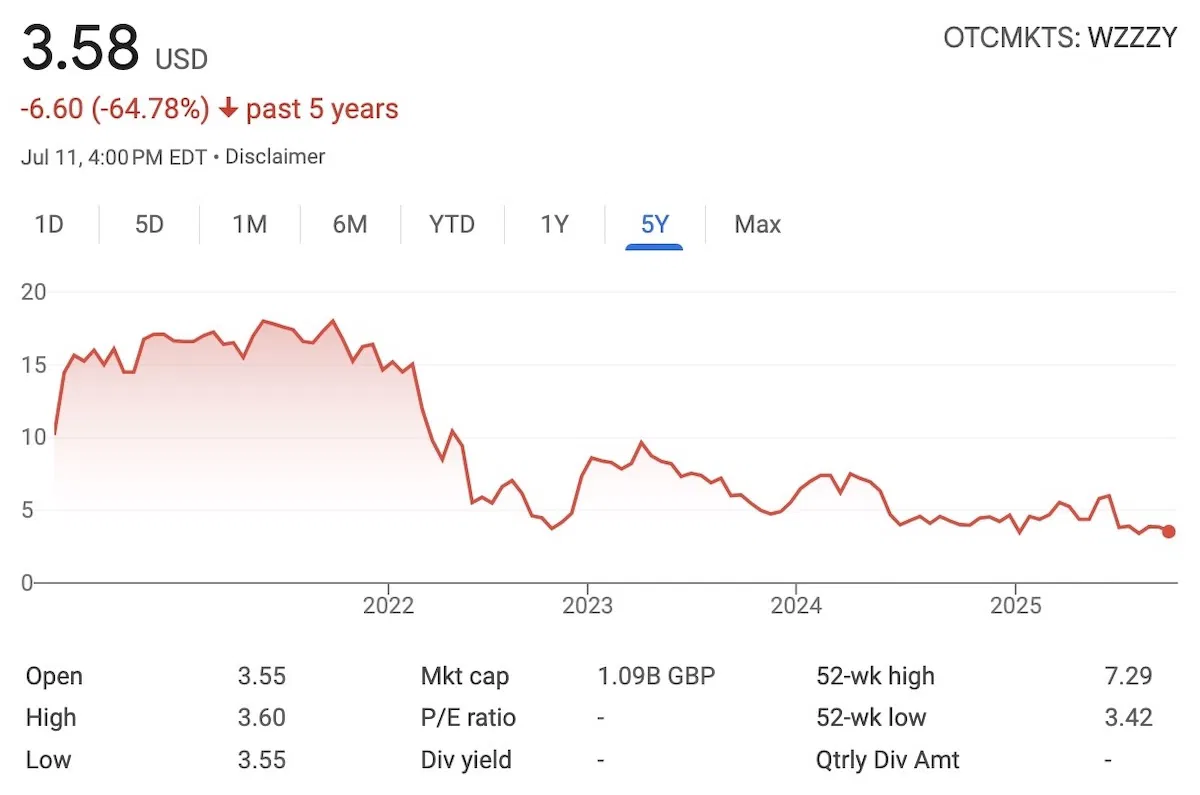The image size is (1200, 795).
Task: Select the Max range tab
Action: click(757, 224)
